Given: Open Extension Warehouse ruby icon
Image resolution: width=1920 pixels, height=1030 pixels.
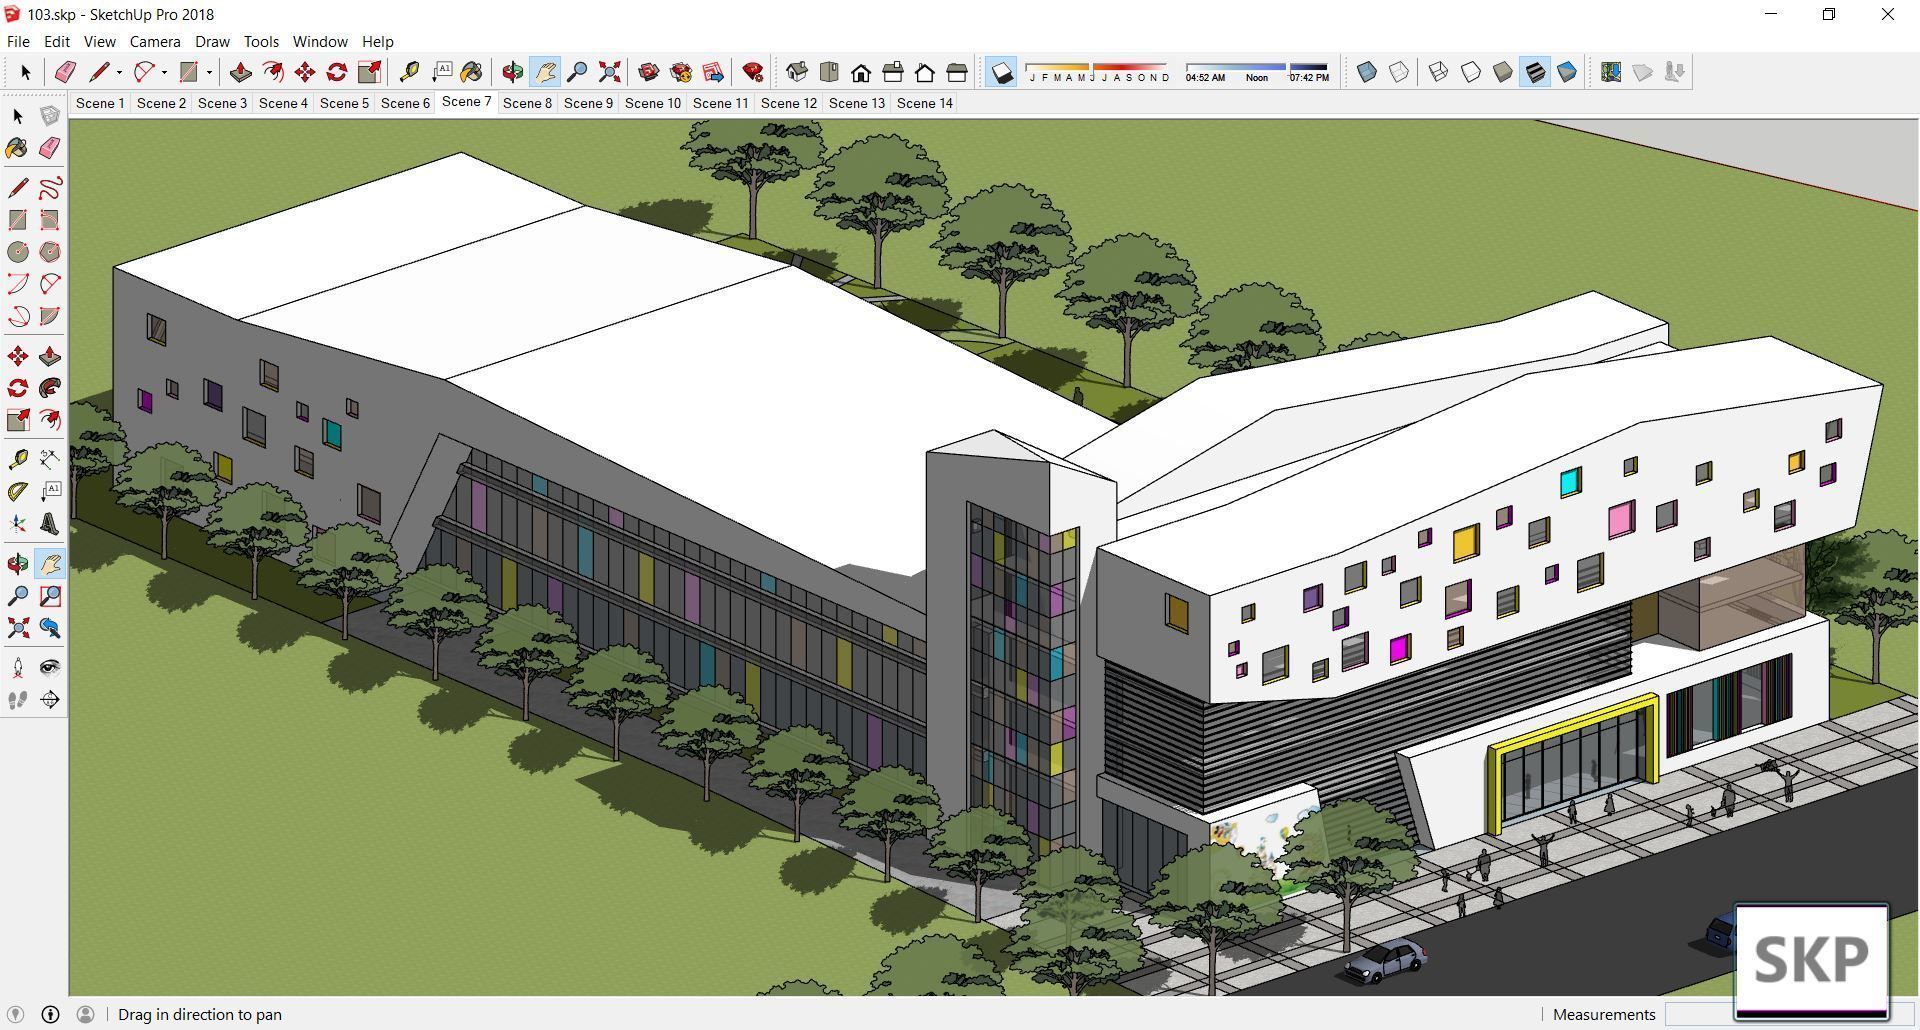Looking at the screenshot, I should pyautogui.click(x=753, y=72).
